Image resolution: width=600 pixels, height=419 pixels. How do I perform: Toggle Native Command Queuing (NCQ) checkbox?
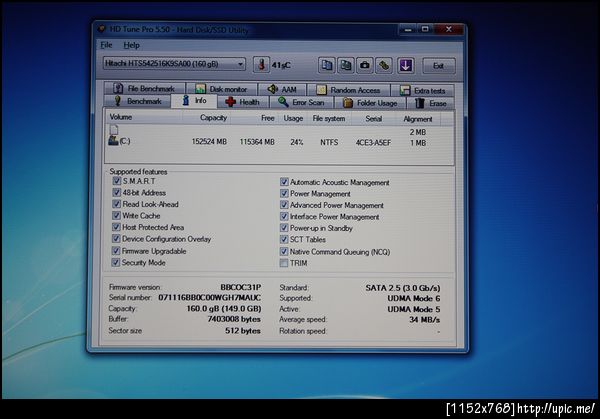[x=284, y=251]
